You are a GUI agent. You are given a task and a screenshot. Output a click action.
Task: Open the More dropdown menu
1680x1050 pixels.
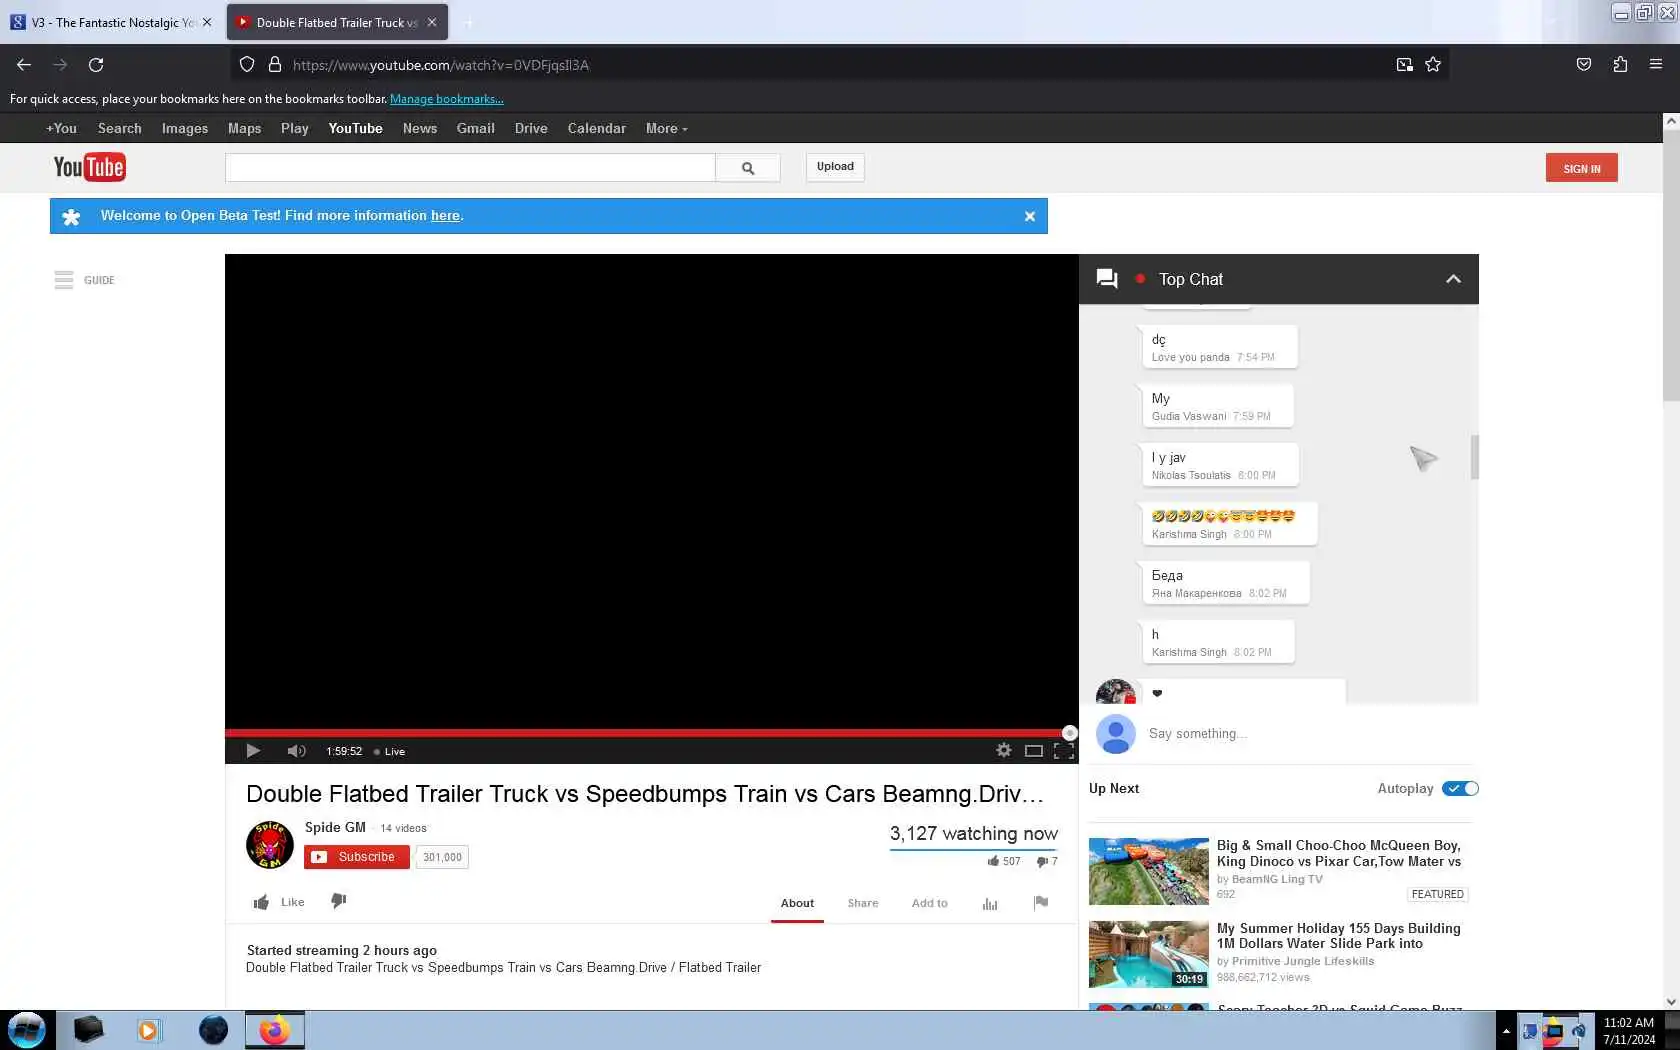[666, 128]
